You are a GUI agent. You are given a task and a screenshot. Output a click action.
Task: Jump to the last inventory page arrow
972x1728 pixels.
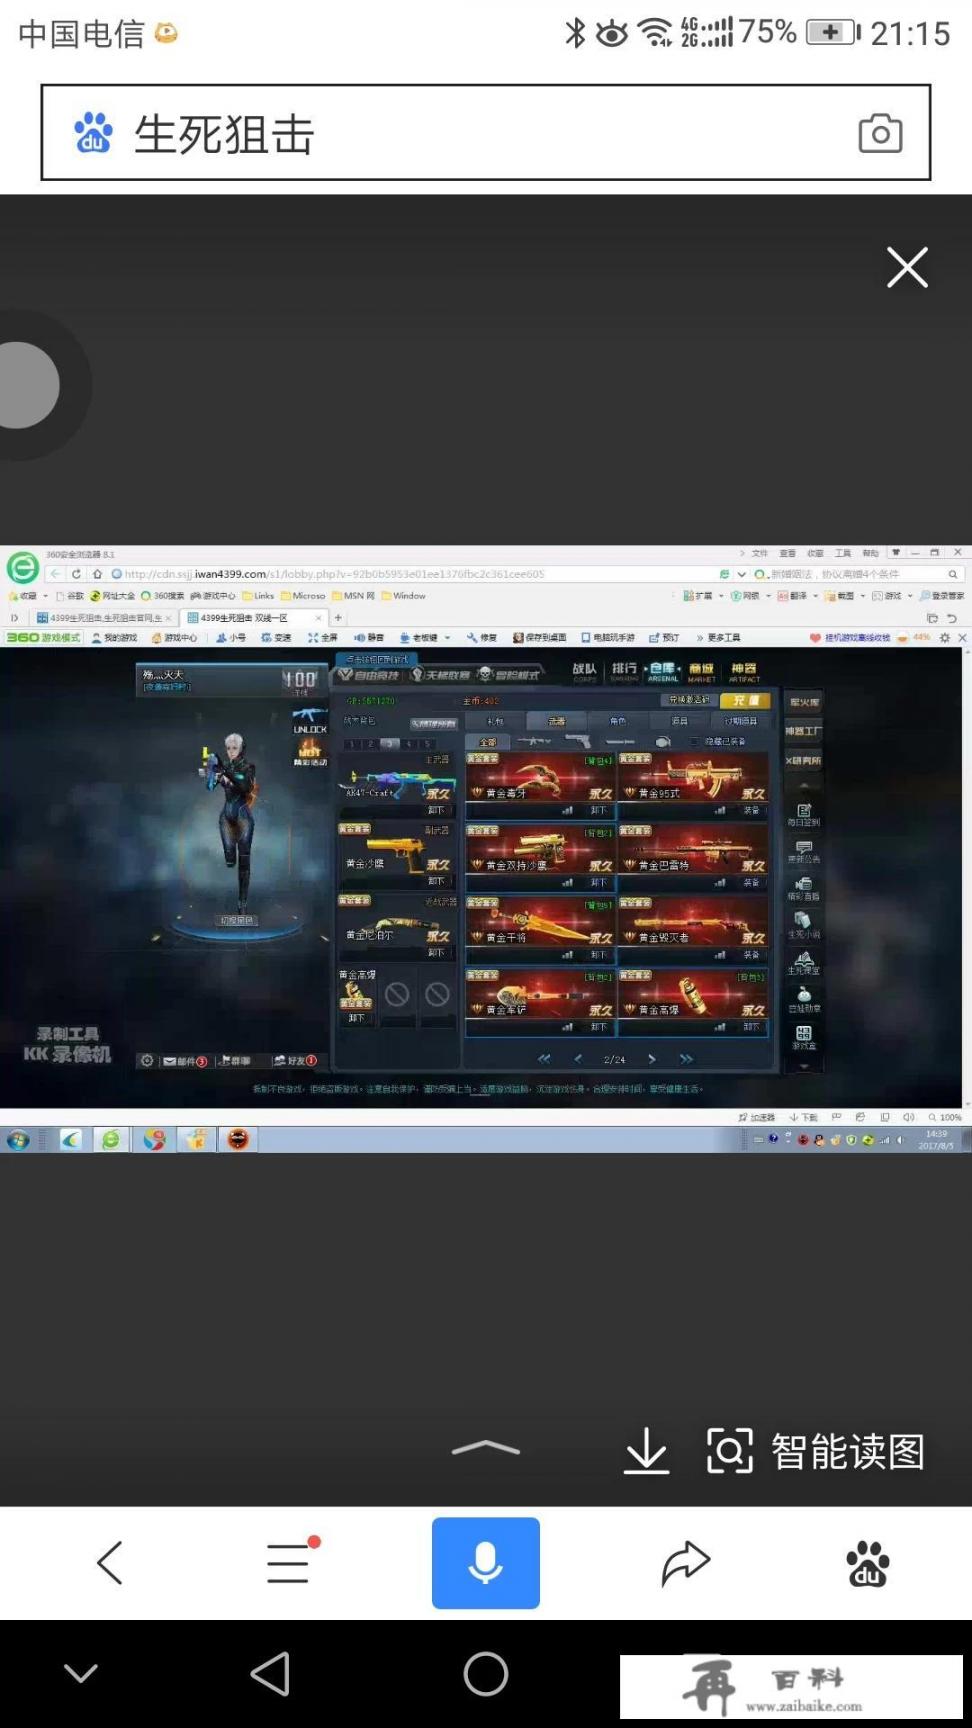(x=686, y=1058)
